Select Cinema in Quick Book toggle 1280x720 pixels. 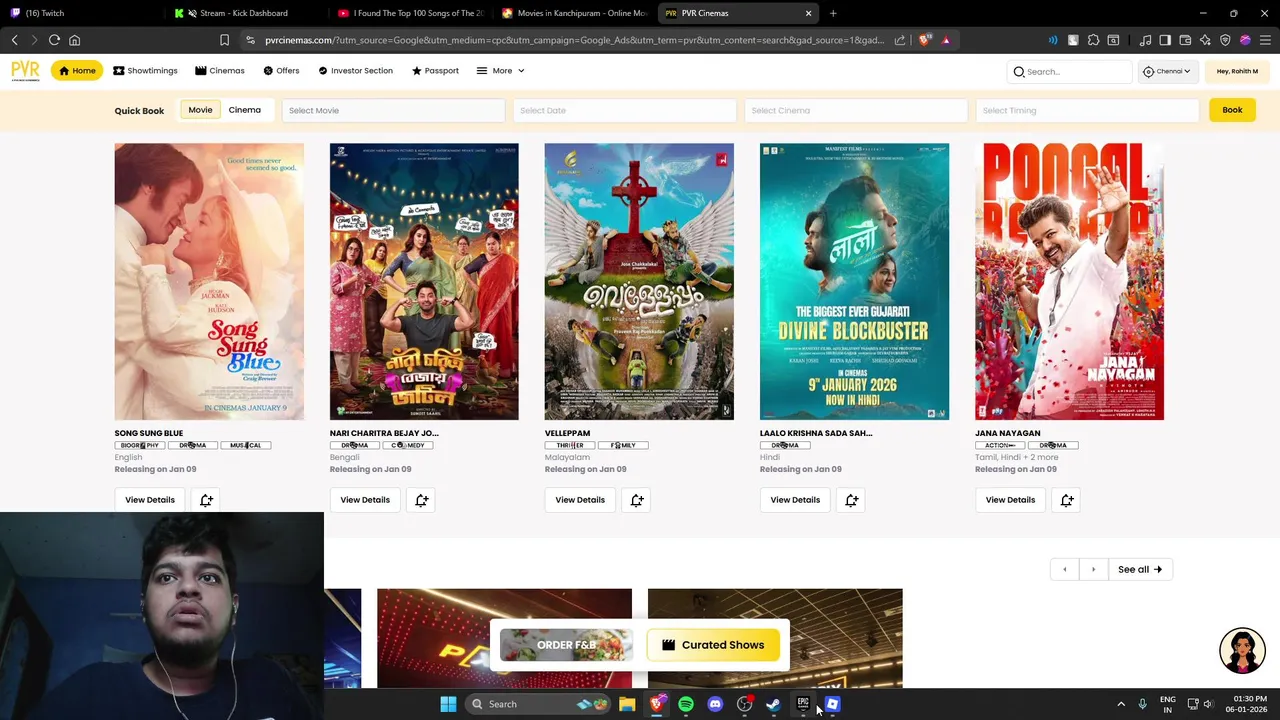(244, 110)
